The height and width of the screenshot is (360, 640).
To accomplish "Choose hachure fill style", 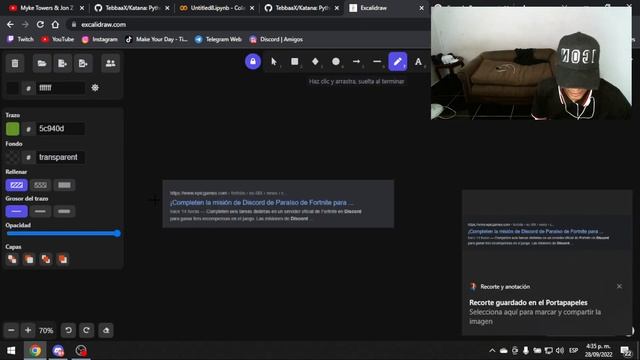I will pyautogui.click(x=16, y=185).
